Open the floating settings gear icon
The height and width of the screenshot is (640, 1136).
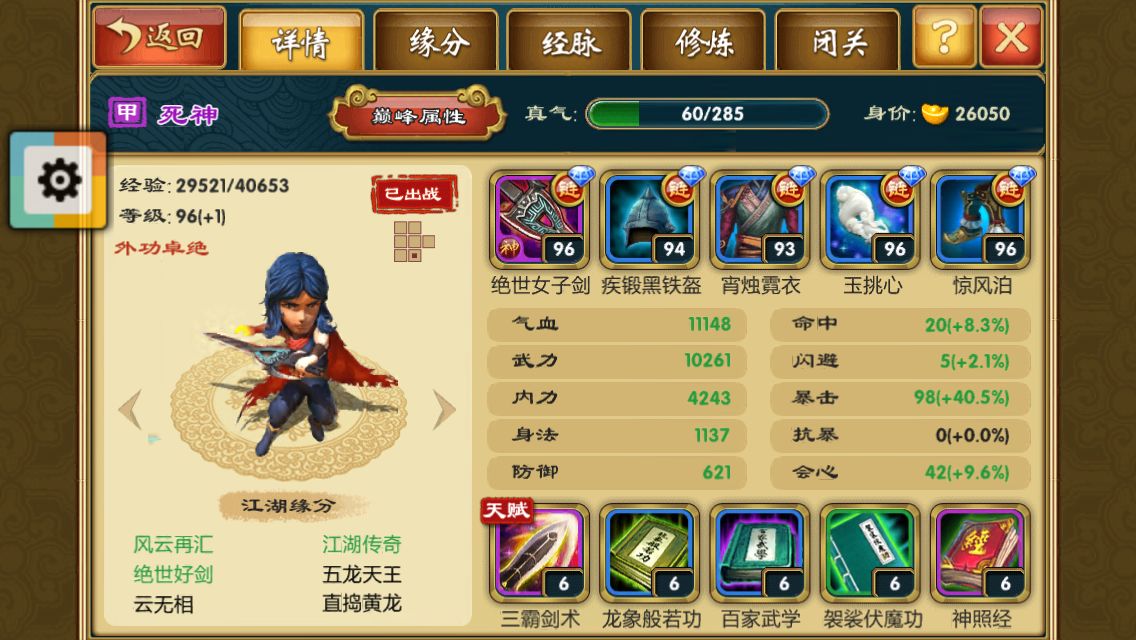click(x=59, y=180)
